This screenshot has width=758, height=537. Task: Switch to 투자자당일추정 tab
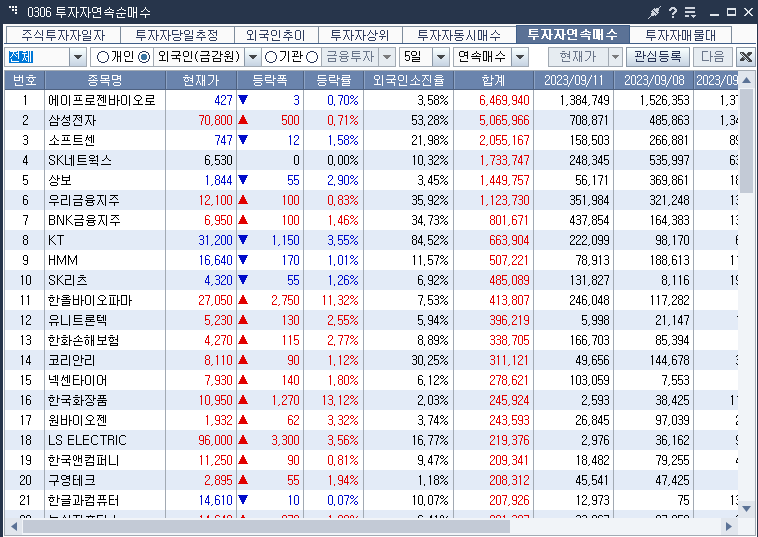177,35
